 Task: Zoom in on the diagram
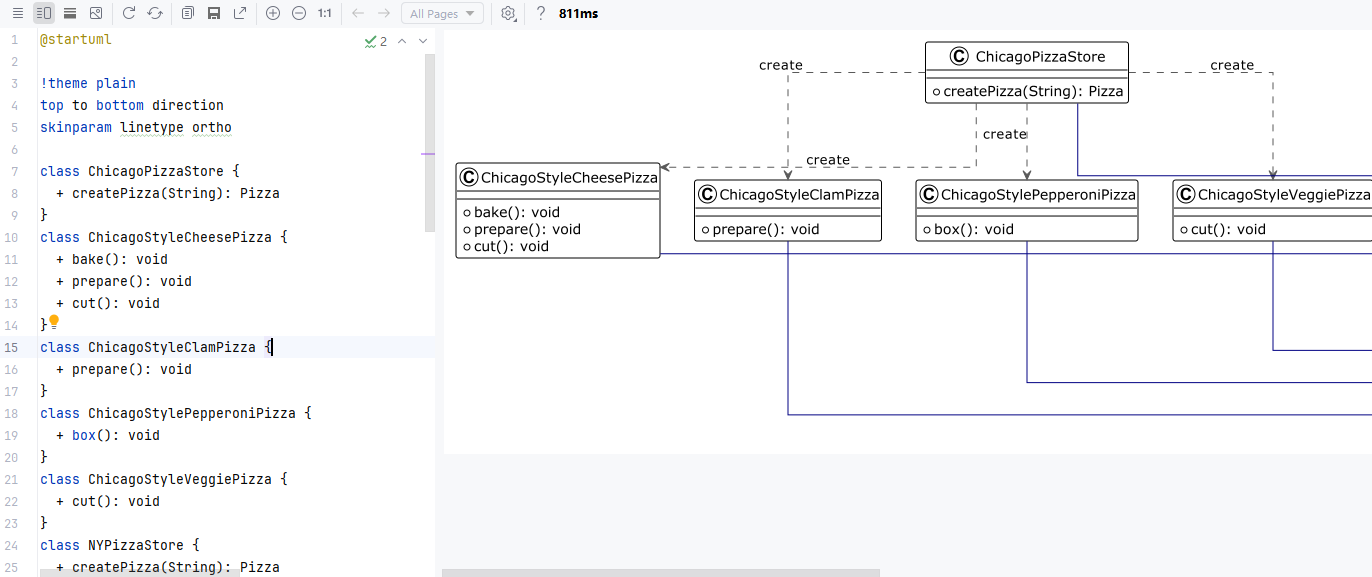coord(273,13)
